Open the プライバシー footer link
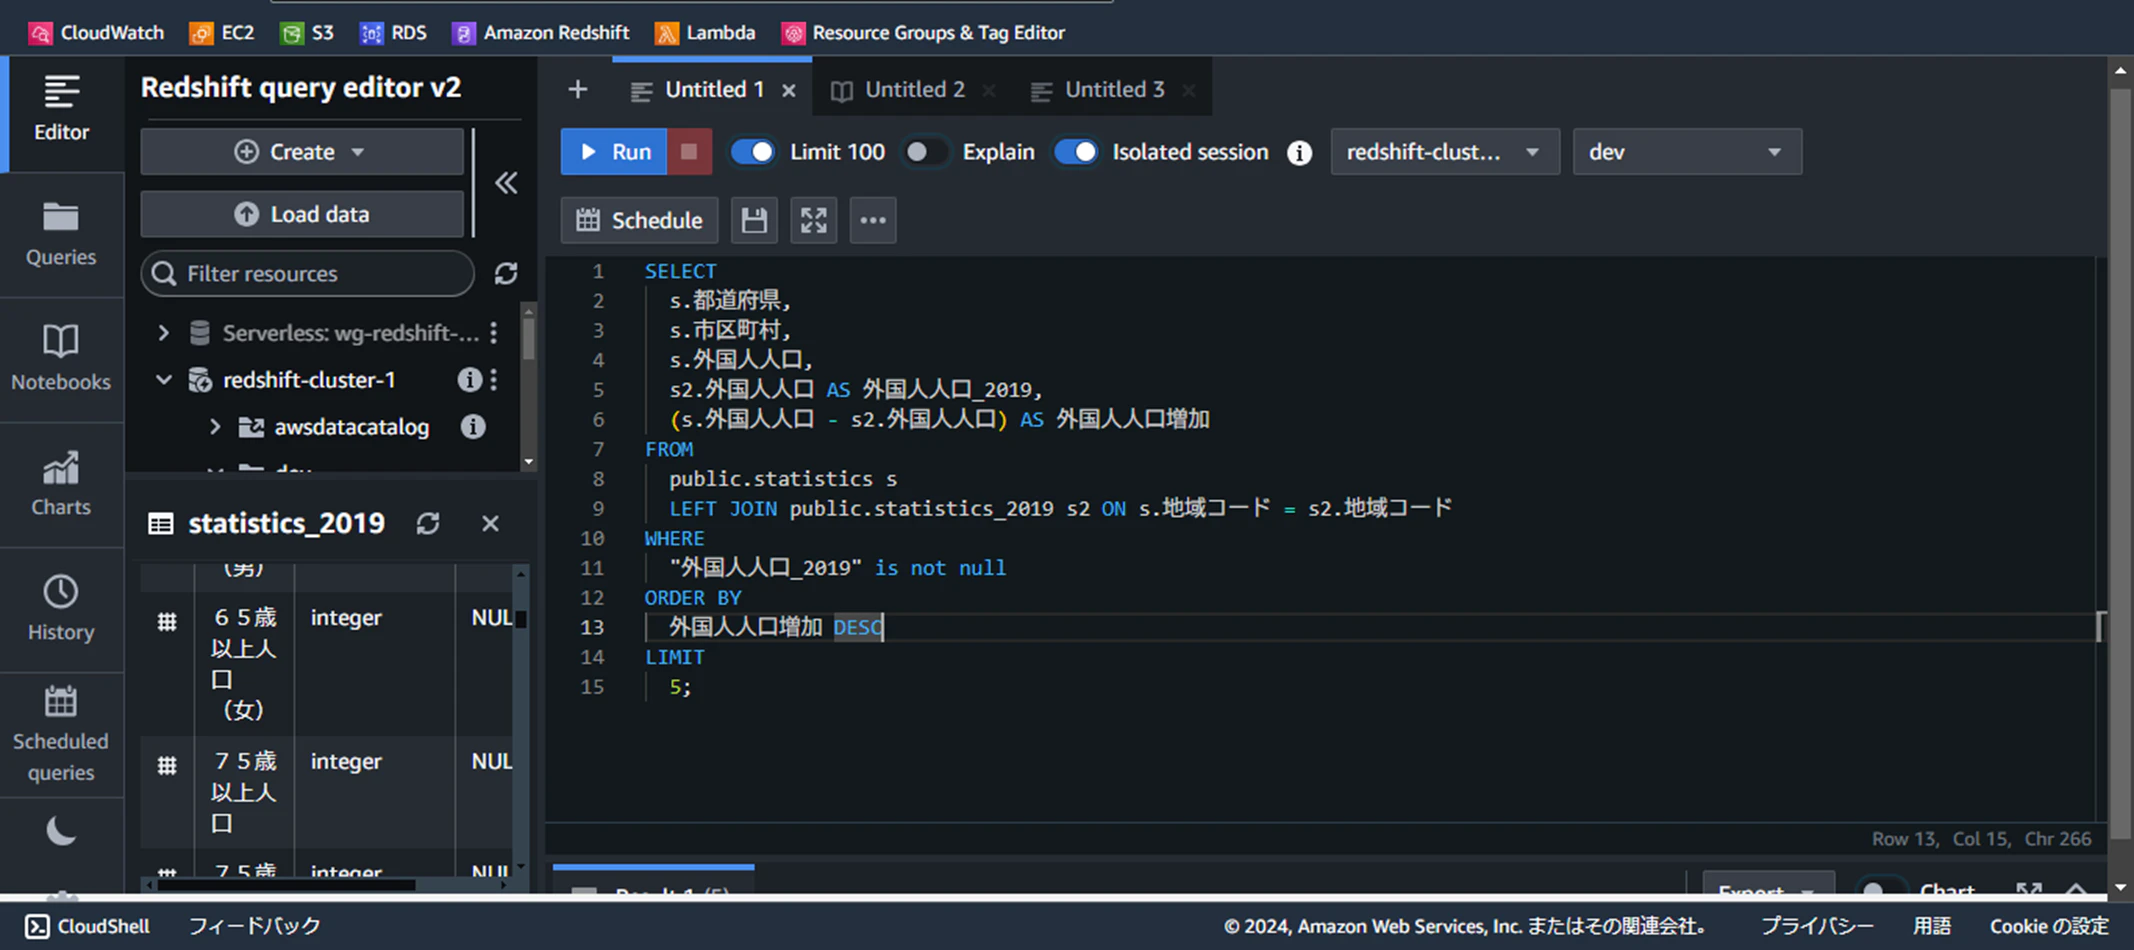 [1816, 926]
